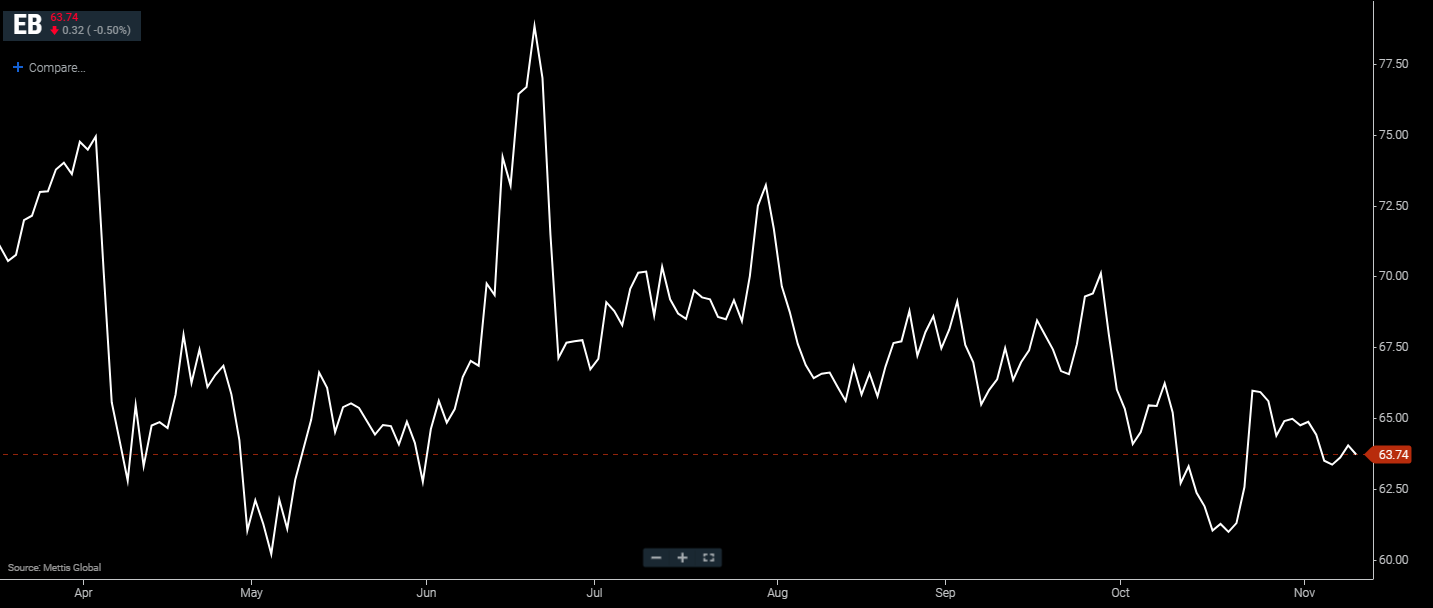This screenshot has height=608, width=1433.
Task: Toggle fullscreen chart view
Action: pos(708,558)
